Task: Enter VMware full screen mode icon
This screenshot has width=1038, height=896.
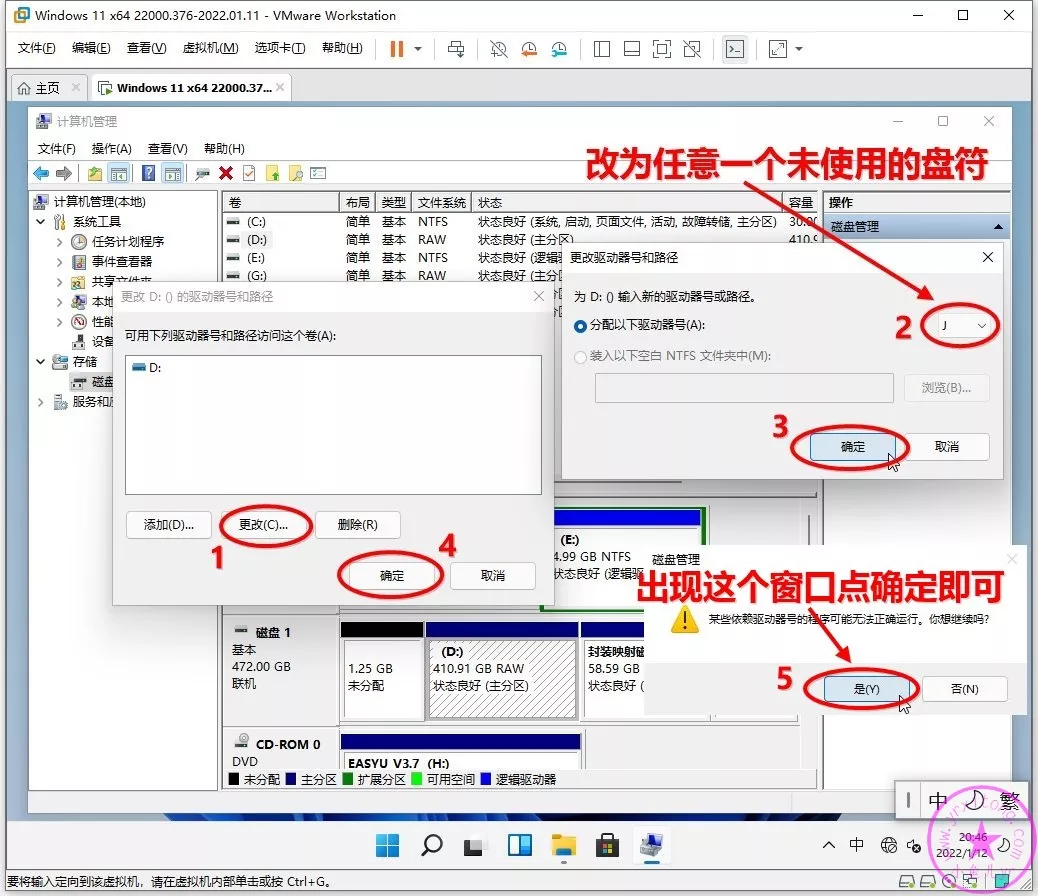Action: pos(661,49)
